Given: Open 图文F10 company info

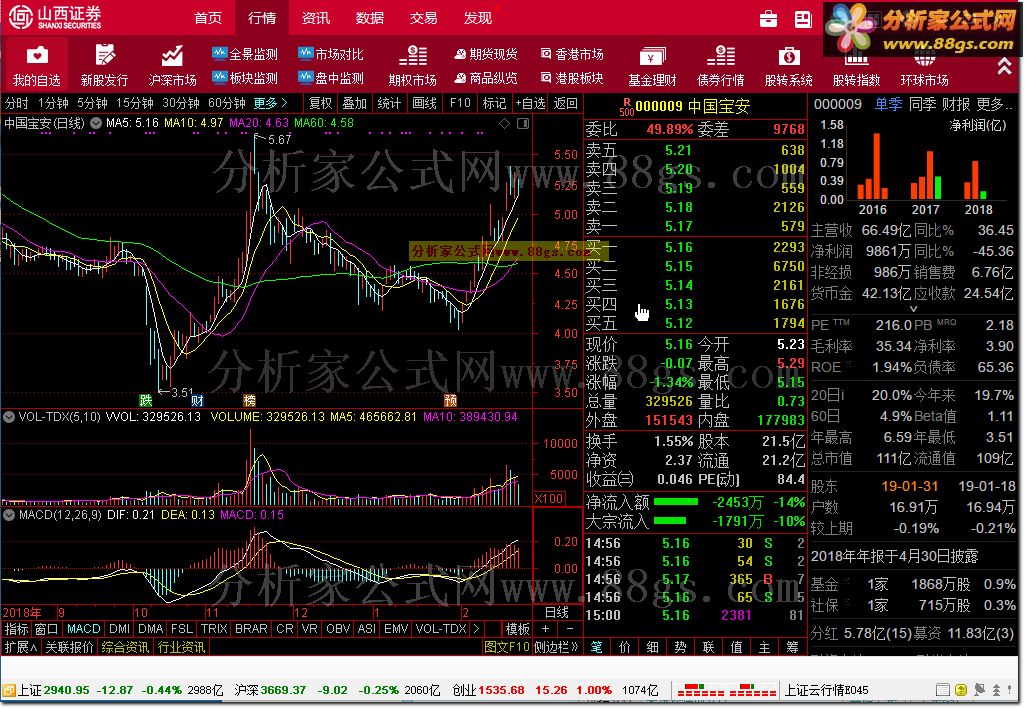Looking at the screenshot, I should click(507, 647).
